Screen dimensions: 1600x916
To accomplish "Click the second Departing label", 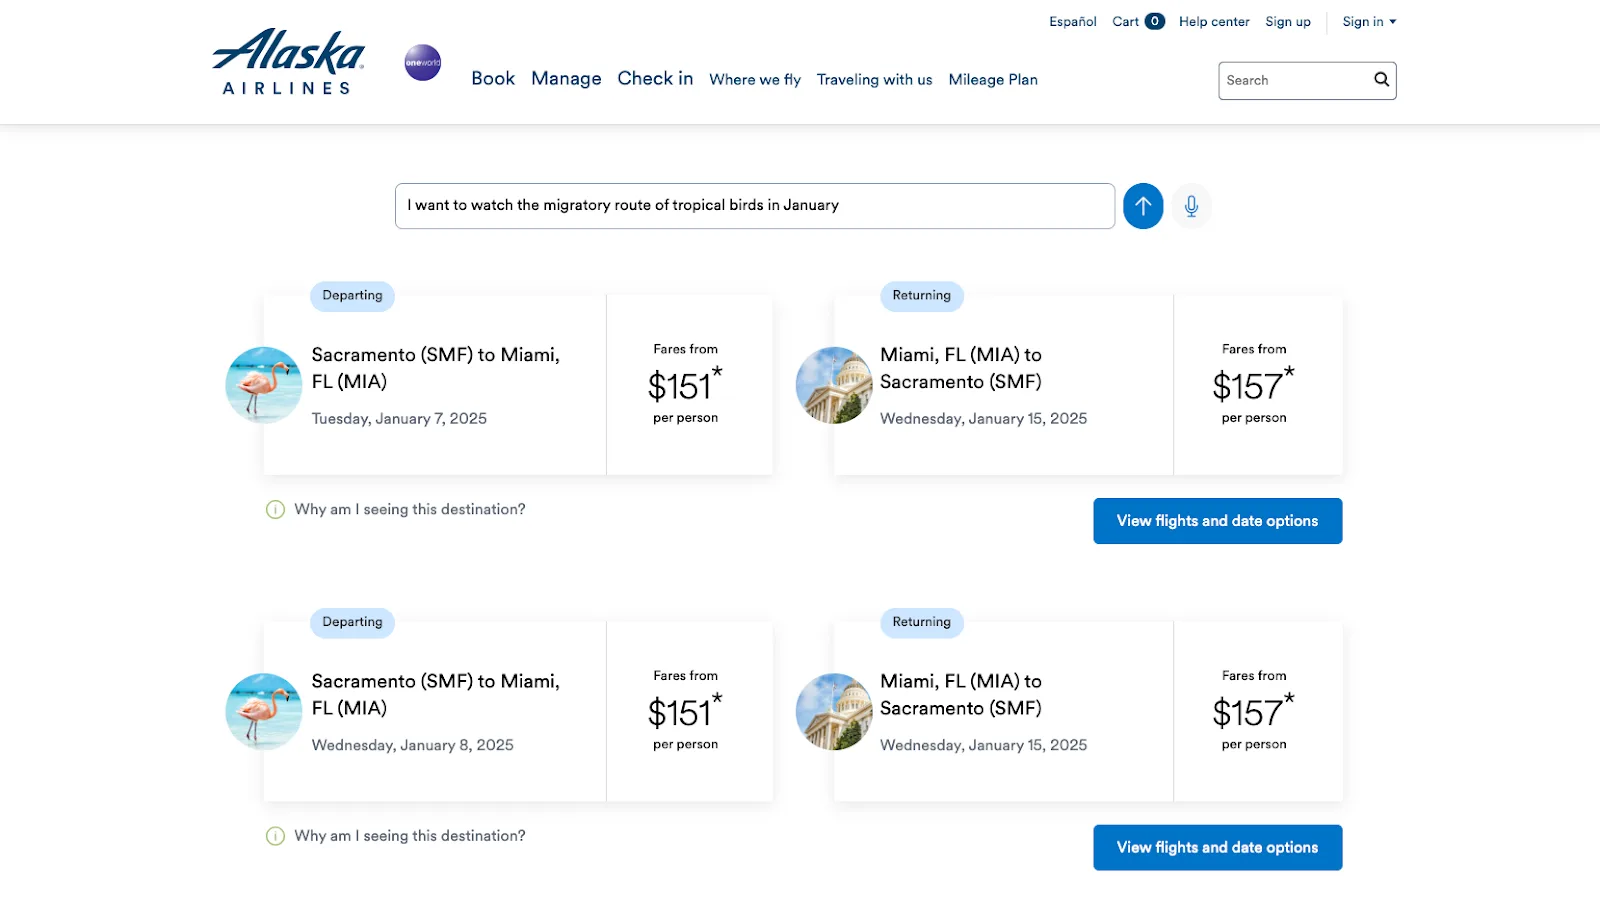I will coord(352,622).
